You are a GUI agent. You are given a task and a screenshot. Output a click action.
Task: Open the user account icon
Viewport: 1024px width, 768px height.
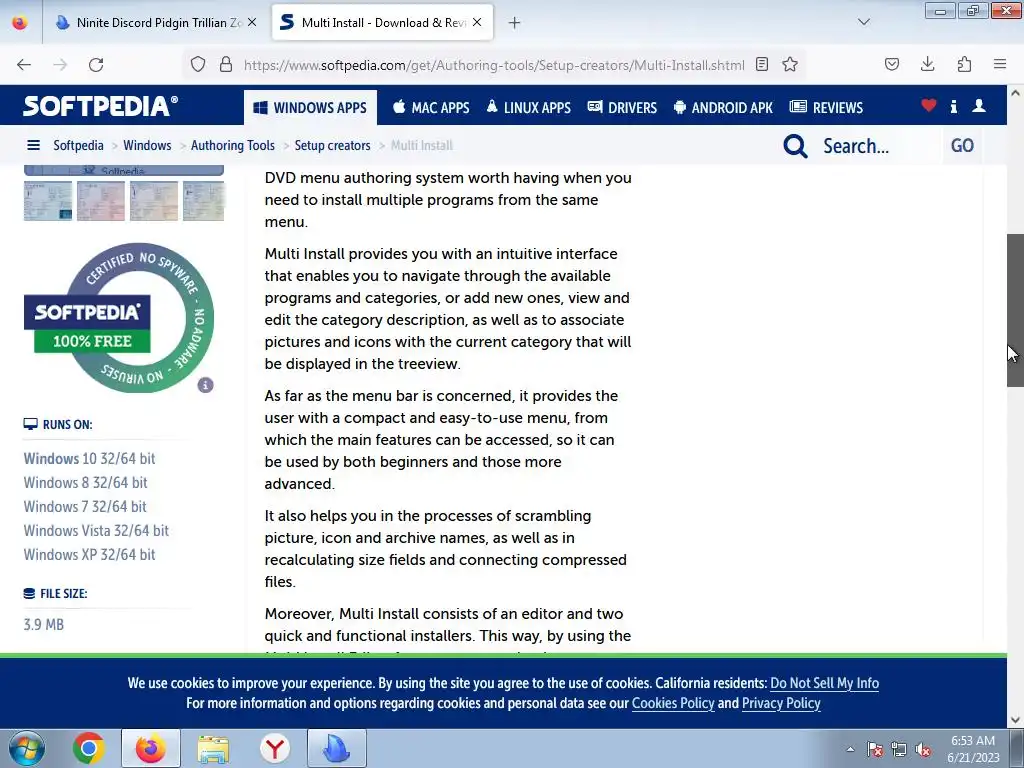tap(979, 106)
